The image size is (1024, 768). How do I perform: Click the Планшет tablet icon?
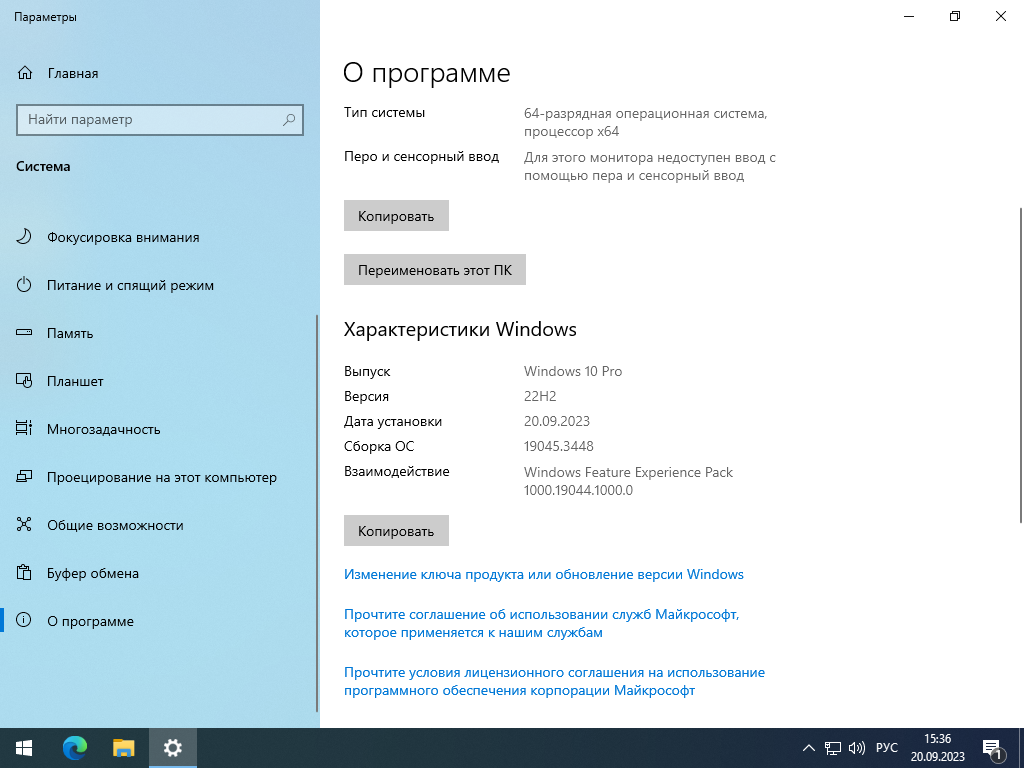tap(25, 381)
